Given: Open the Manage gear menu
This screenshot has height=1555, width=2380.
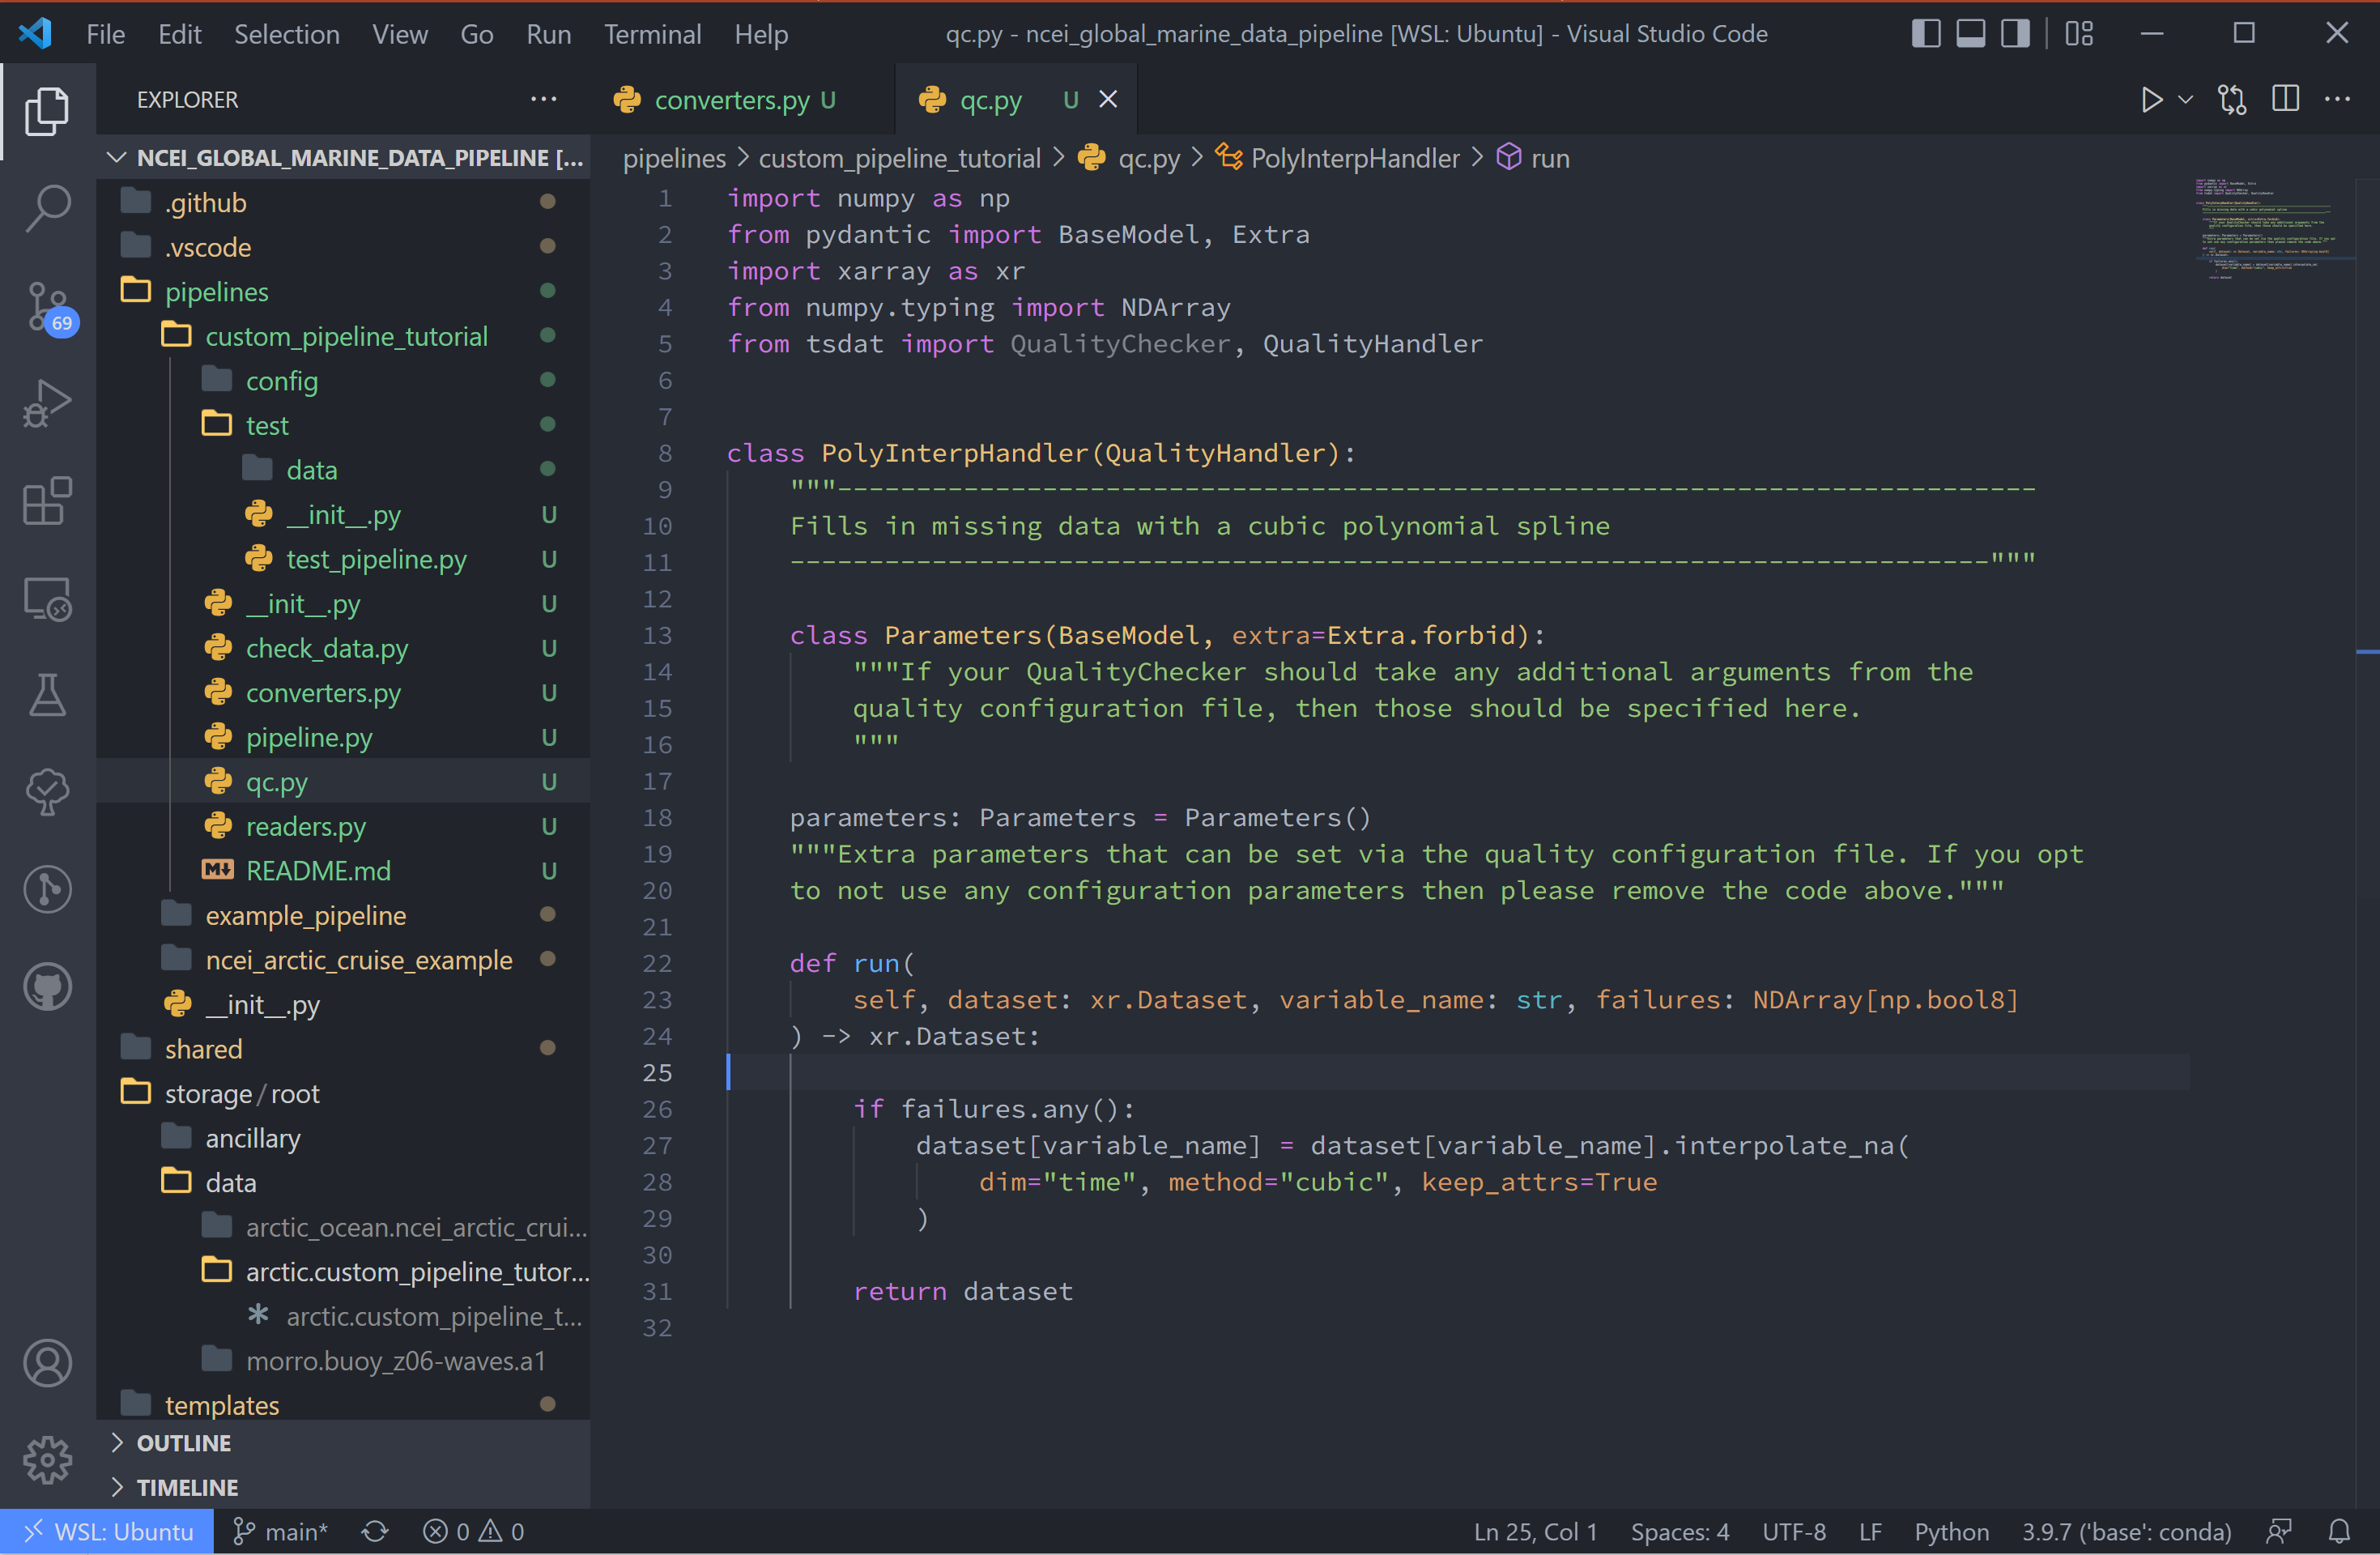Looking at the screenshot, I should pos(47,1460).
